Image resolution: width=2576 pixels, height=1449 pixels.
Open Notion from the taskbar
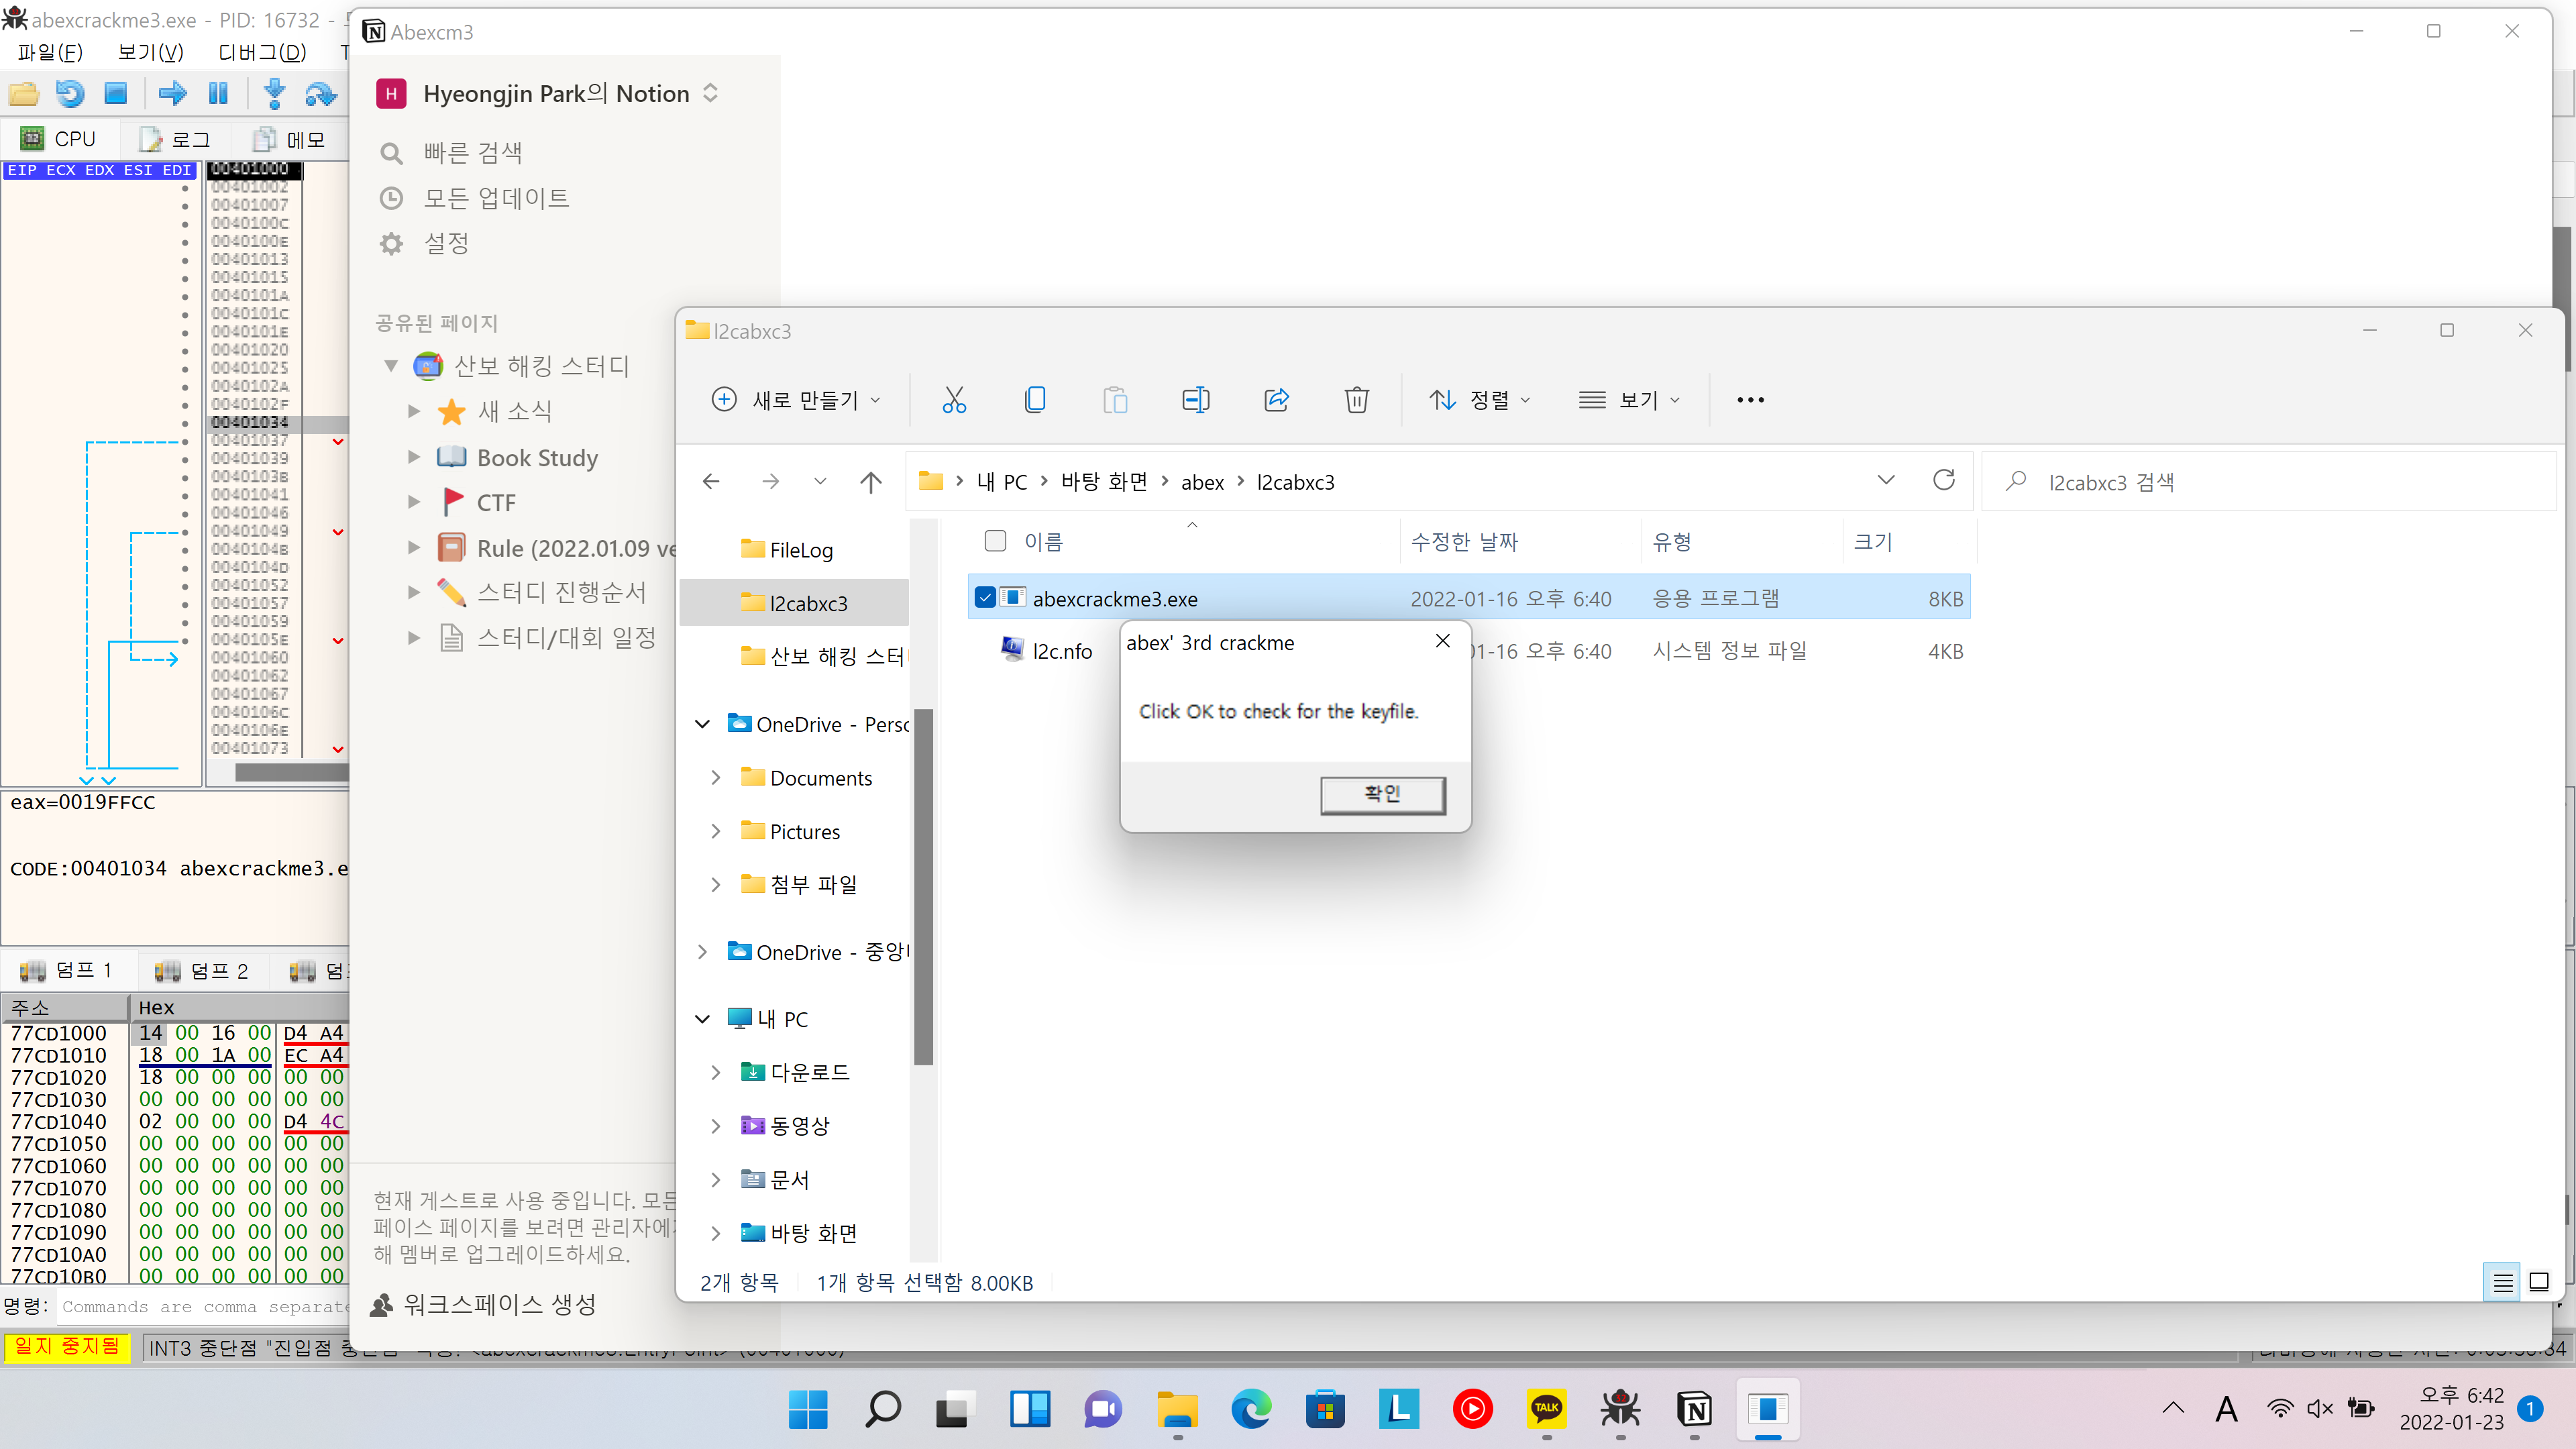click(1694, 1409)
